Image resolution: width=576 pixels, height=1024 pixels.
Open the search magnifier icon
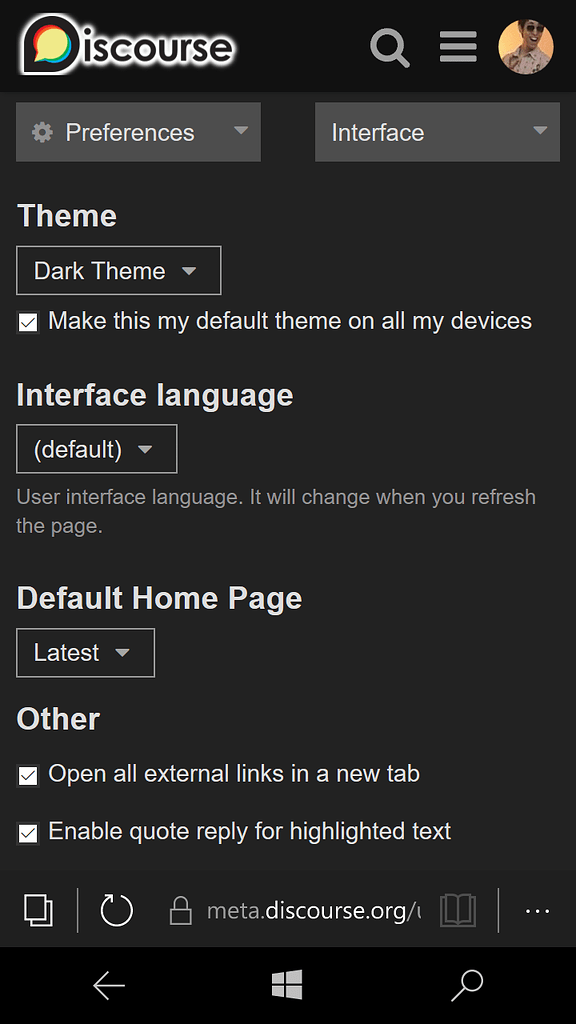390,47
